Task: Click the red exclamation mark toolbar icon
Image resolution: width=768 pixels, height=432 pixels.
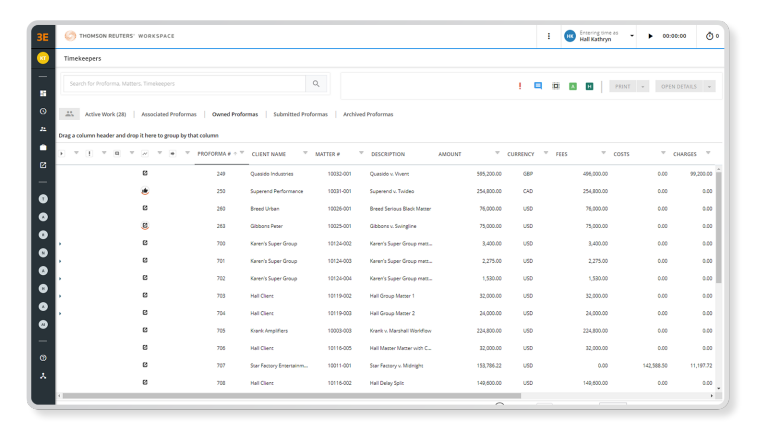Action: pyautogui.click(x=520, y=86)
